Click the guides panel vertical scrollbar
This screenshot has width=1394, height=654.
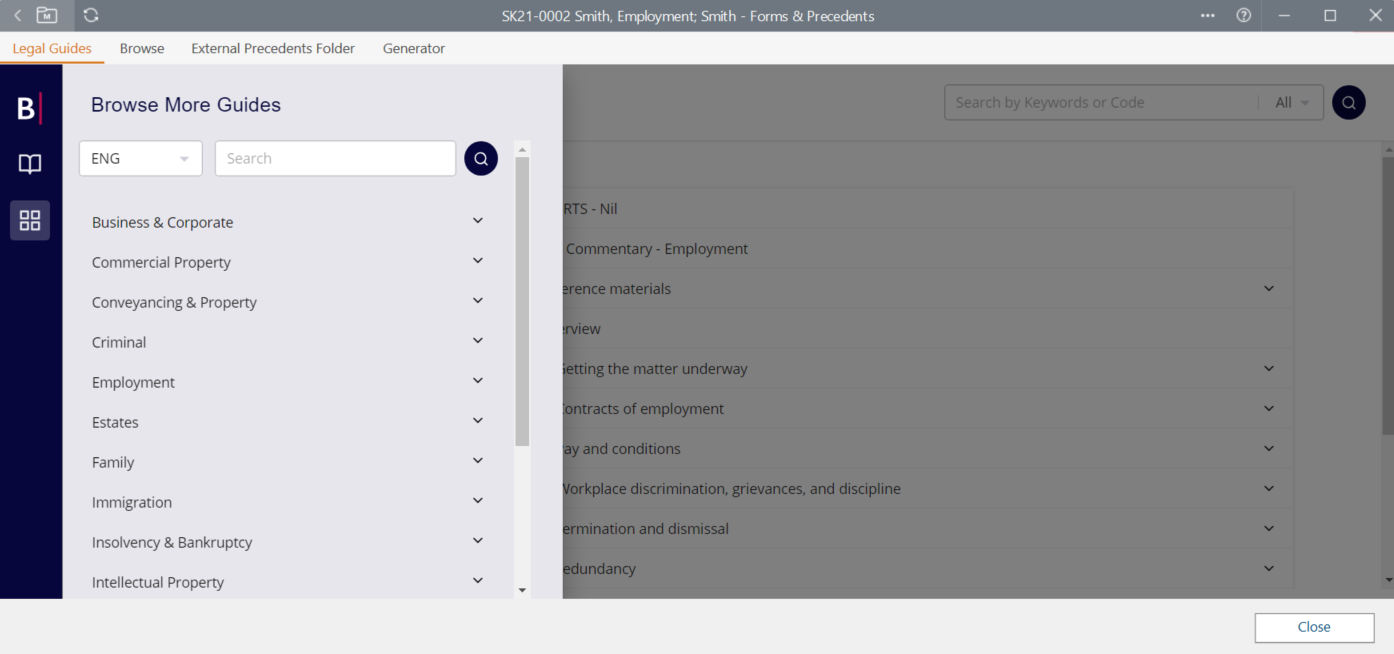click(x=522, y=300)
